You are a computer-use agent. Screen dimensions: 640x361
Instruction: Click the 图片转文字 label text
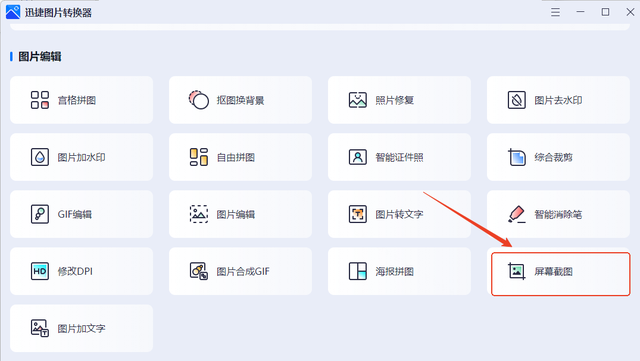(x=399, y=214)
